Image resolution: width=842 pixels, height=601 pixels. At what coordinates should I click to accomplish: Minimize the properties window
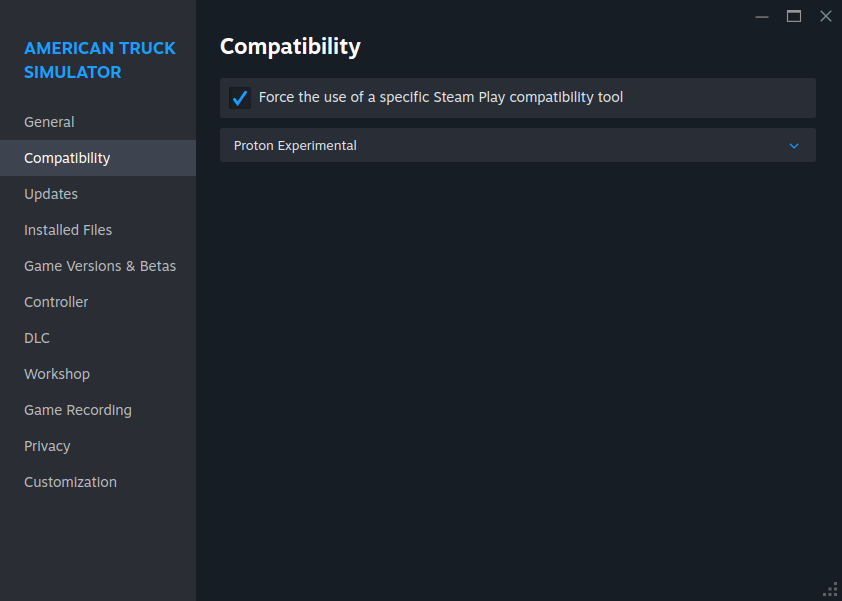pos(761,17)
